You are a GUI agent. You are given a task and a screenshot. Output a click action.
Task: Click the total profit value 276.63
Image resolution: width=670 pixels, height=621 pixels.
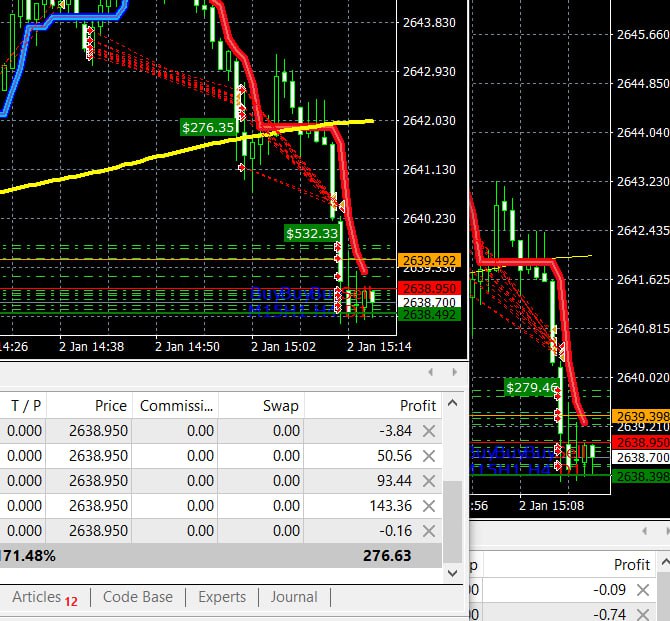pos(387,556)
